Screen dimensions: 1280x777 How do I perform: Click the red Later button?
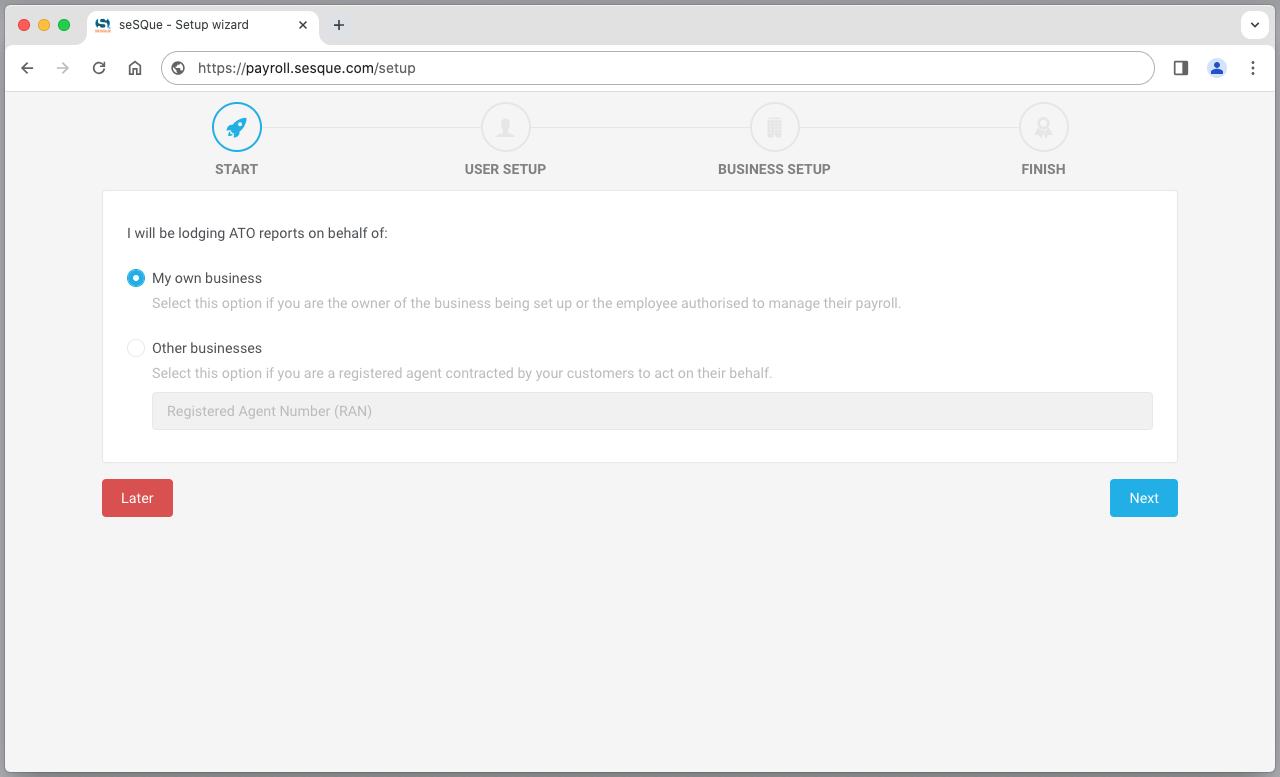[x=137, y=498]
